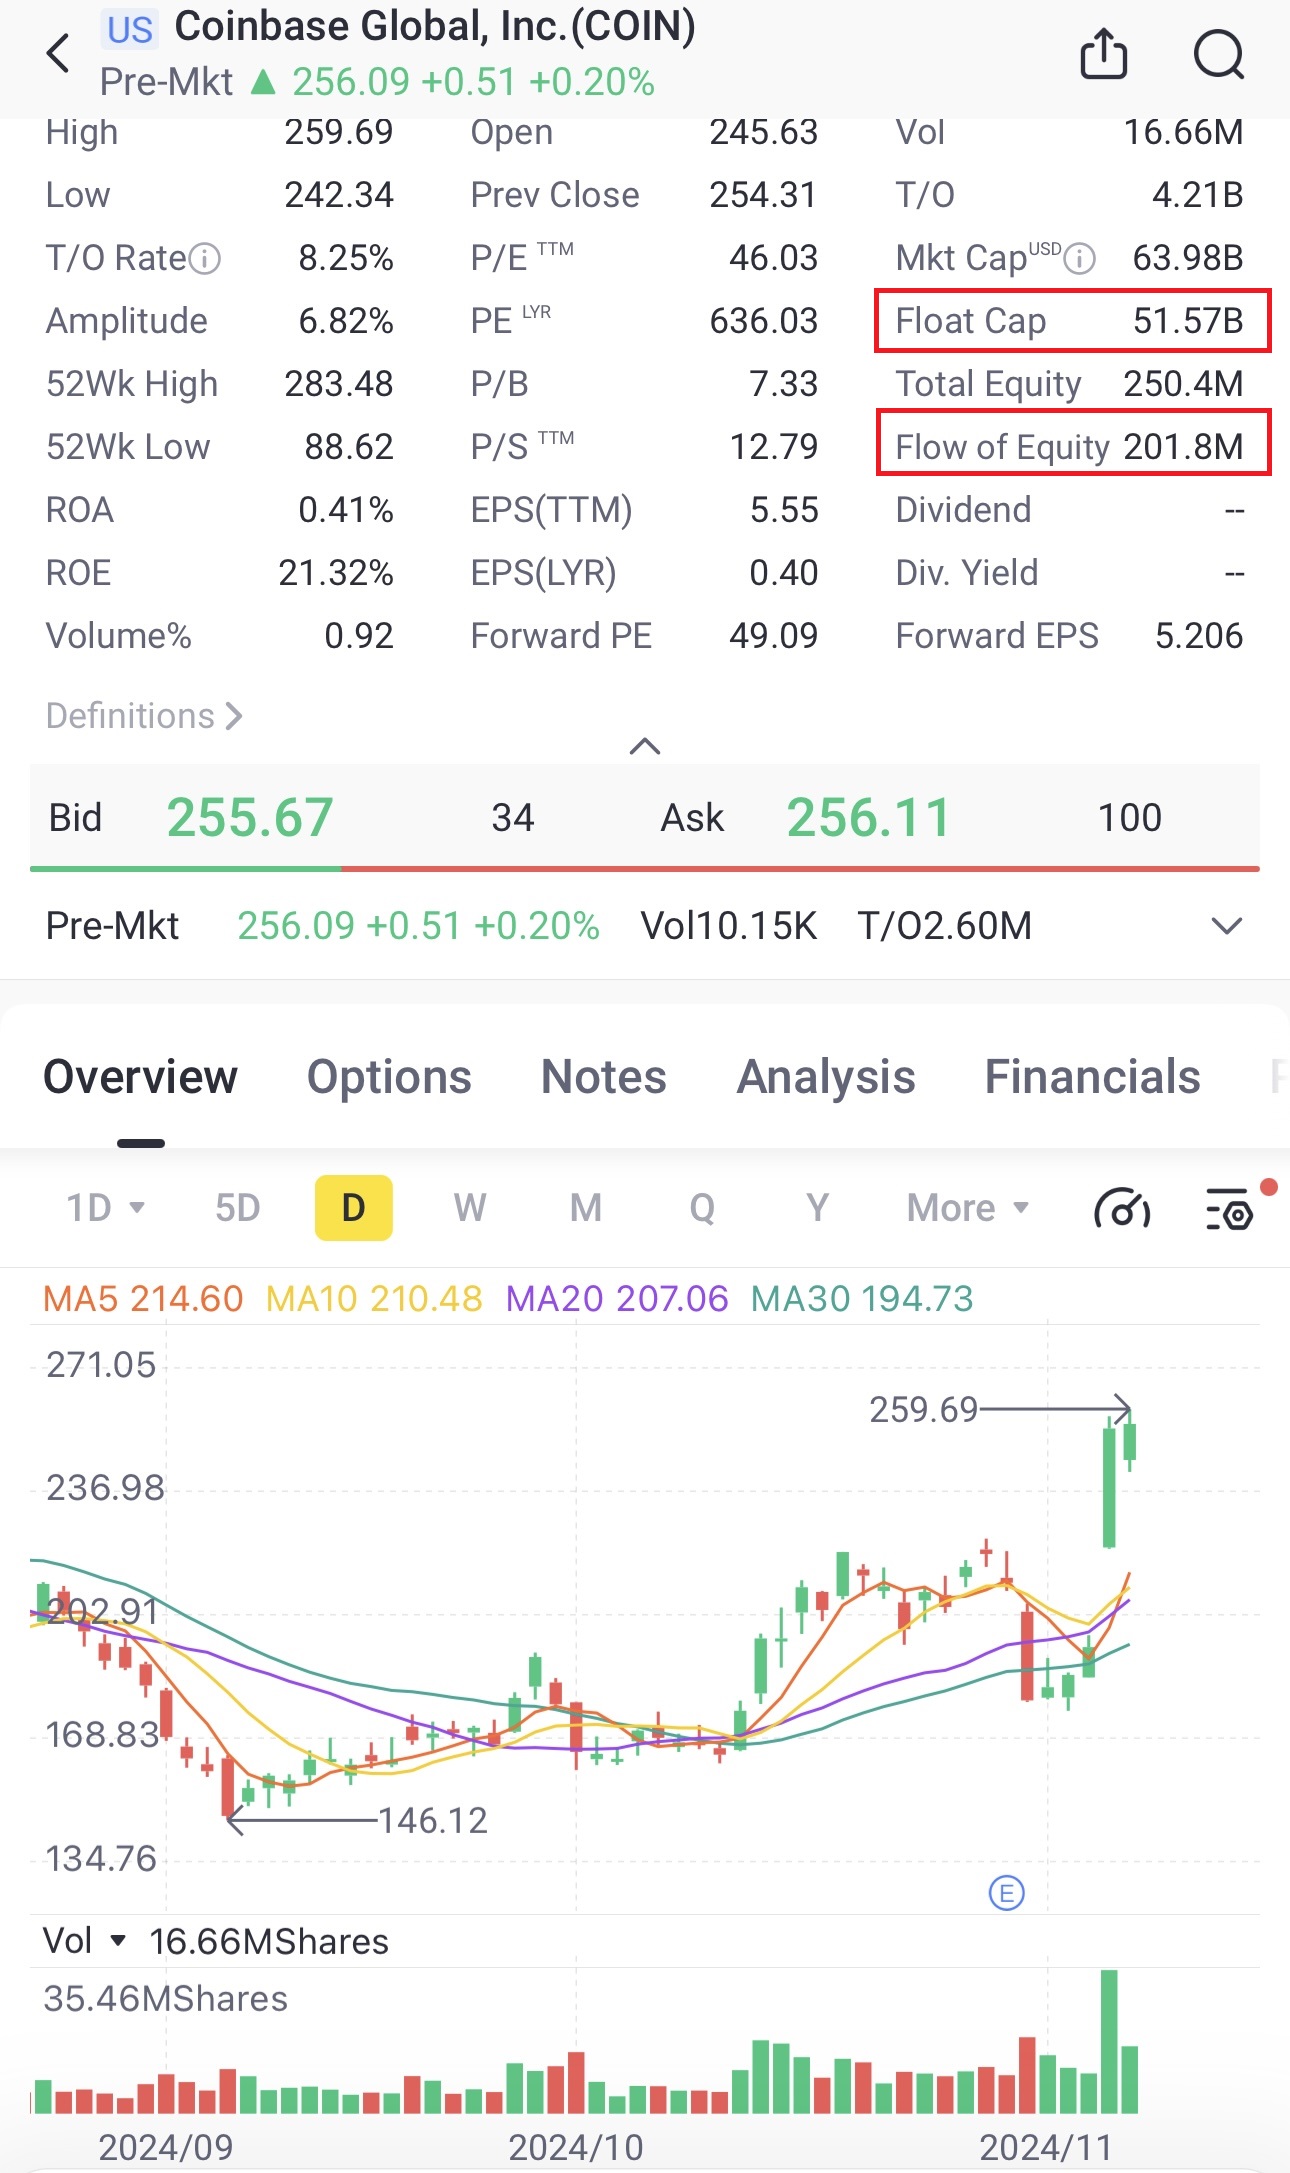Open the T/O Rate info icon
Viewport: 1290px width, 2173px height.
point(205,259)
